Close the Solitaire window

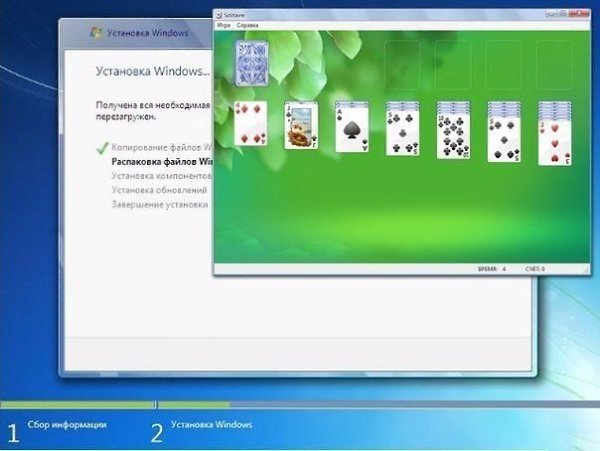click(579, 13)
